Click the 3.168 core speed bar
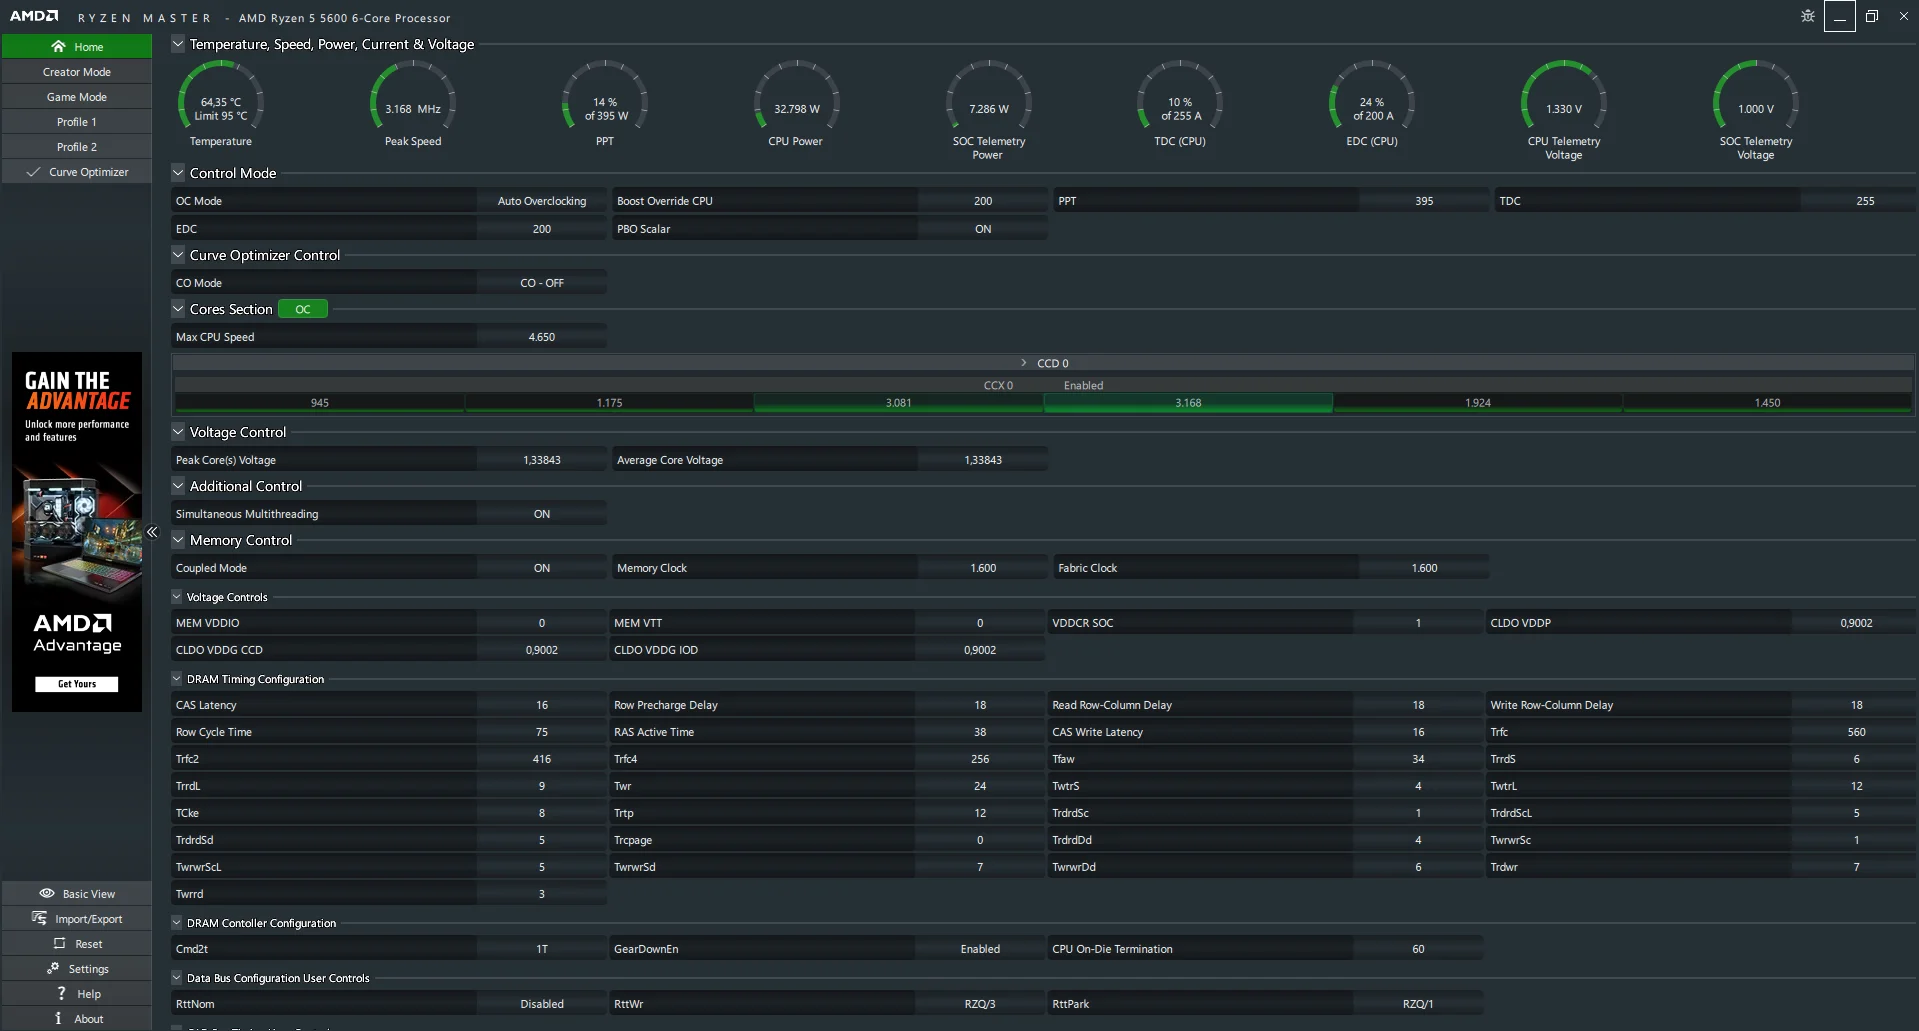 pos(1187,403)
